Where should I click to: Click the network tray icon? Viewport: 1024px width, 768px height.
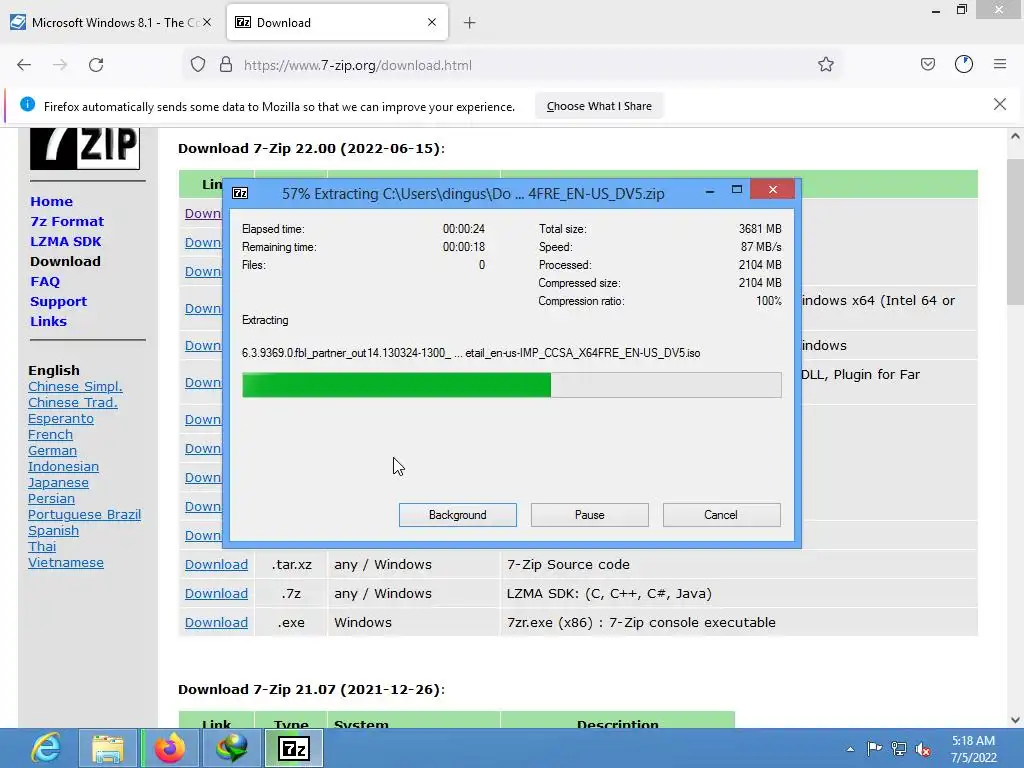click(899, 749)
